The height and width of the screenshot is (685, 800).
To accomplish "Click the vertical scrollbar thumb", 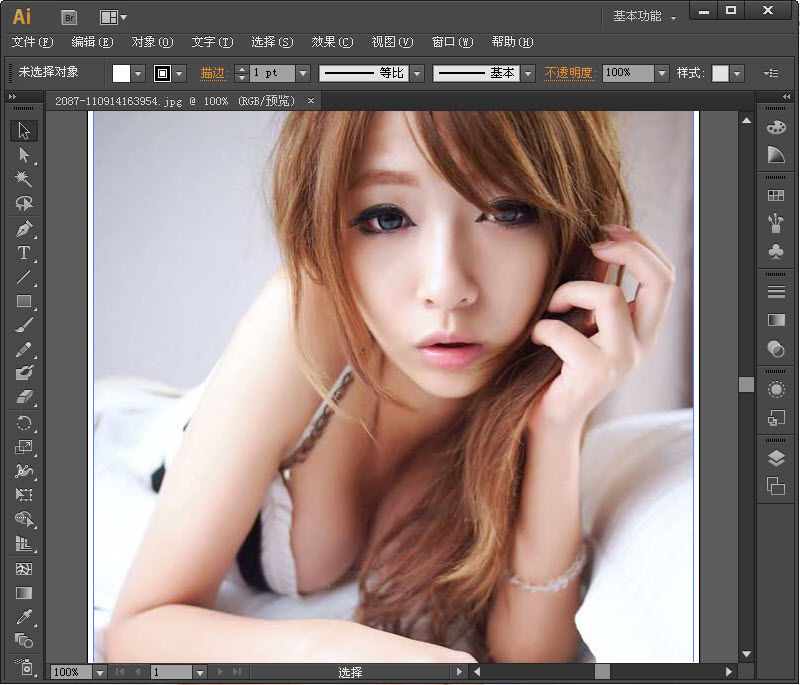I will (746, 383).
